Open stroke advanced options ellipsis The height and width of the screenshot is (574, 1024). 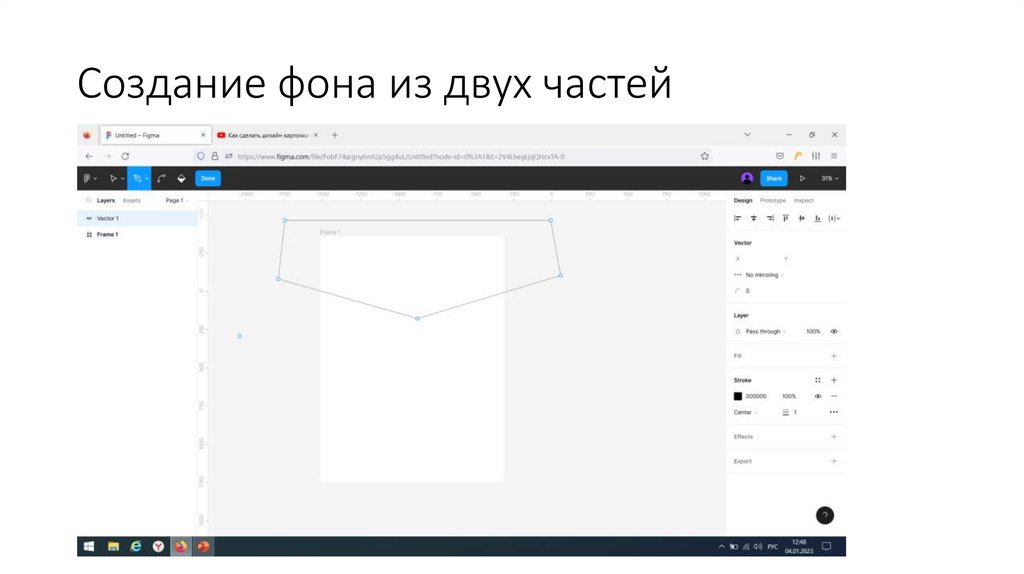(834, 412)
